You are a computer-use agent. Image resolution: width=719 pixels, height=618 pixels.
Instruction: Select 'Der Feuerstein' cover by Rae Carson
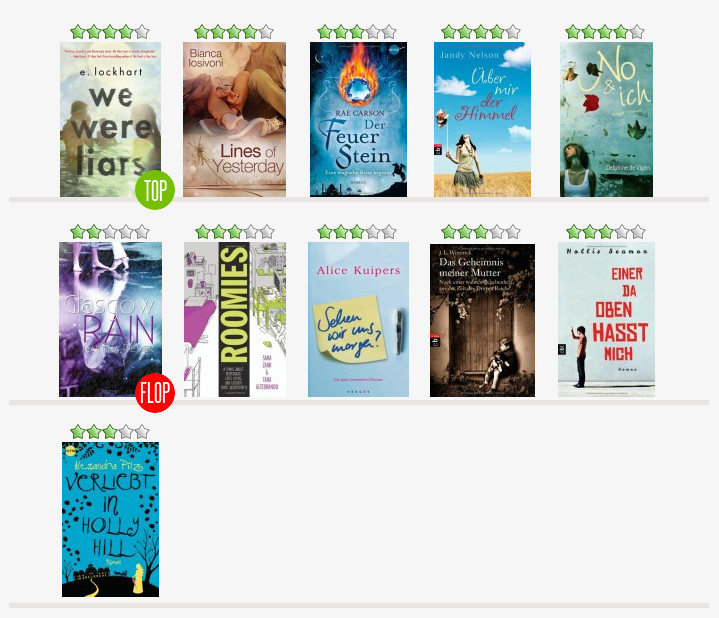click(358, 120)
